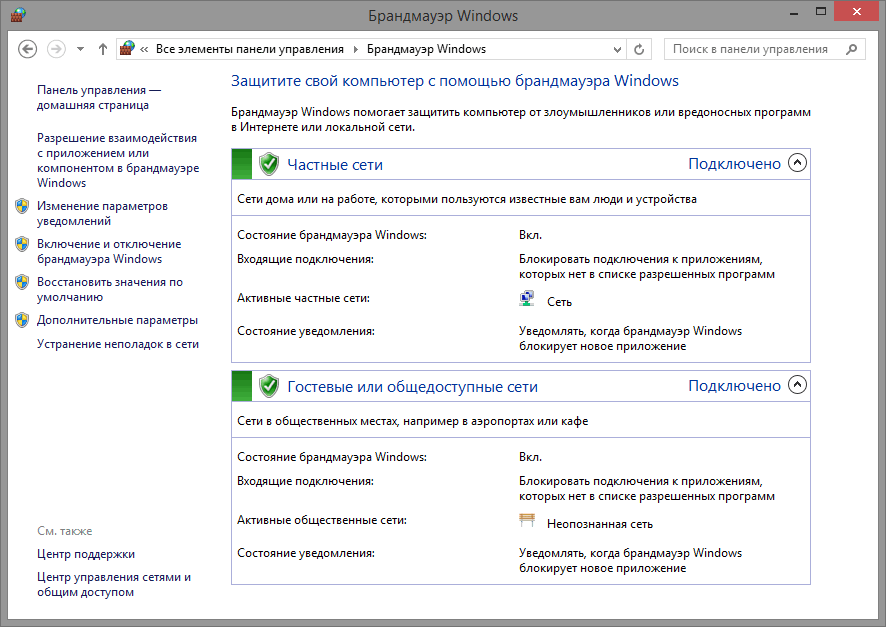Click the up-one-level arrow button
886x627 pixels.
tap(103, 49)
